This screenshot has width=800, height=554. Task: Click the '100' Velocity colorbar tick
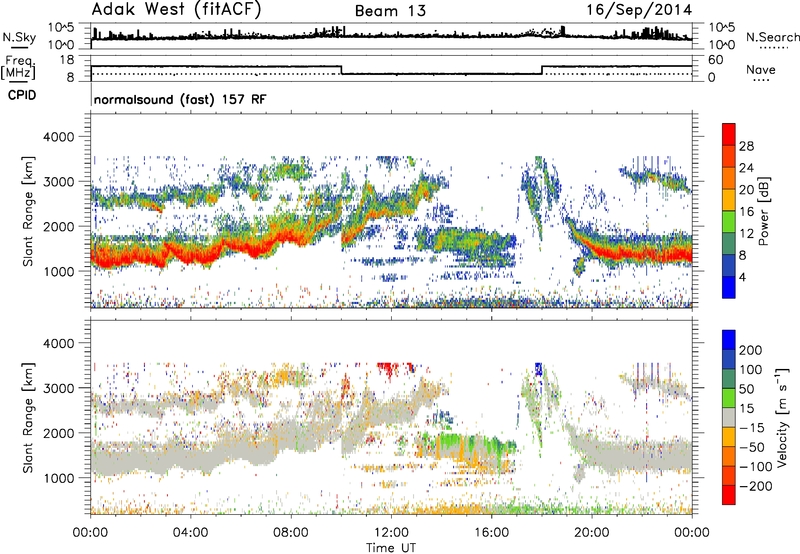pyautogui.click(x=751, y=369)
